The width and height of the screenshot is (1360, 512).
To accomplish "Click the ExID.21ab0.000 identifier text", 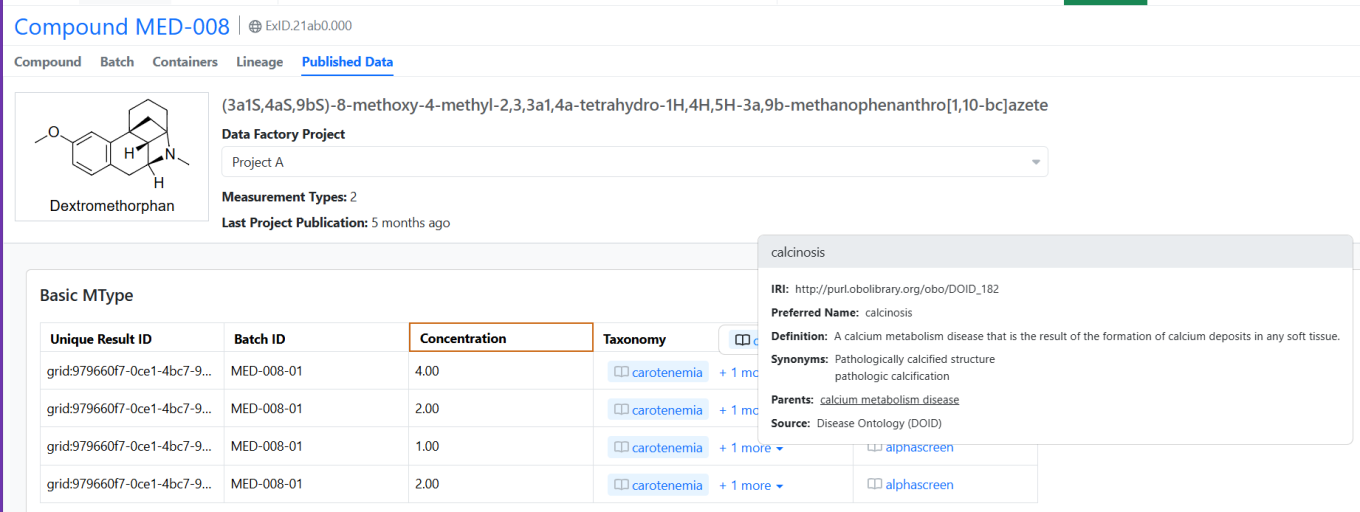I will (308, 26).
